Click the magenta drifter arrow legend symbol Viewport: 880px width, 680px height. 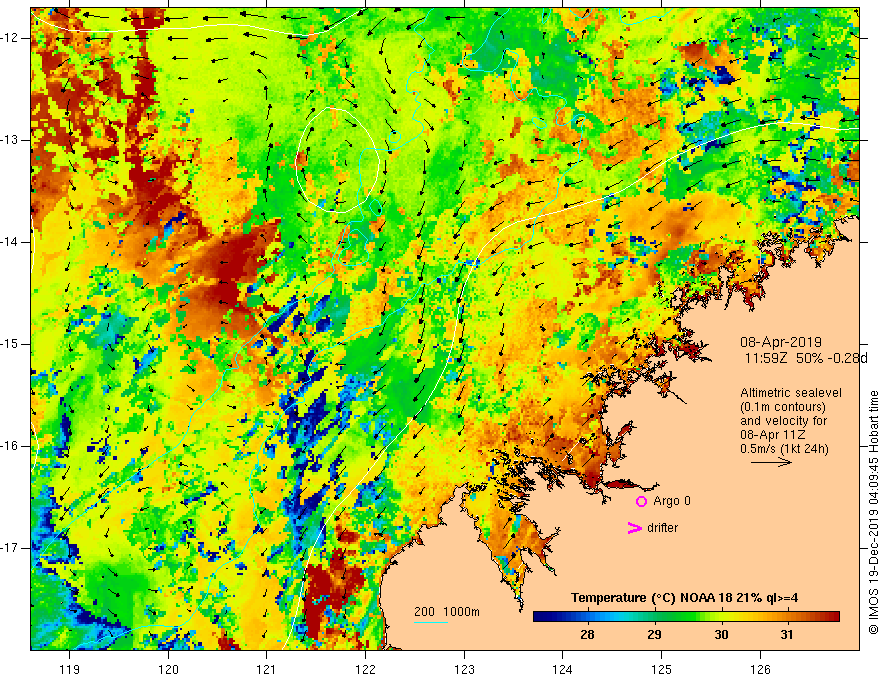tap(634, 528)
